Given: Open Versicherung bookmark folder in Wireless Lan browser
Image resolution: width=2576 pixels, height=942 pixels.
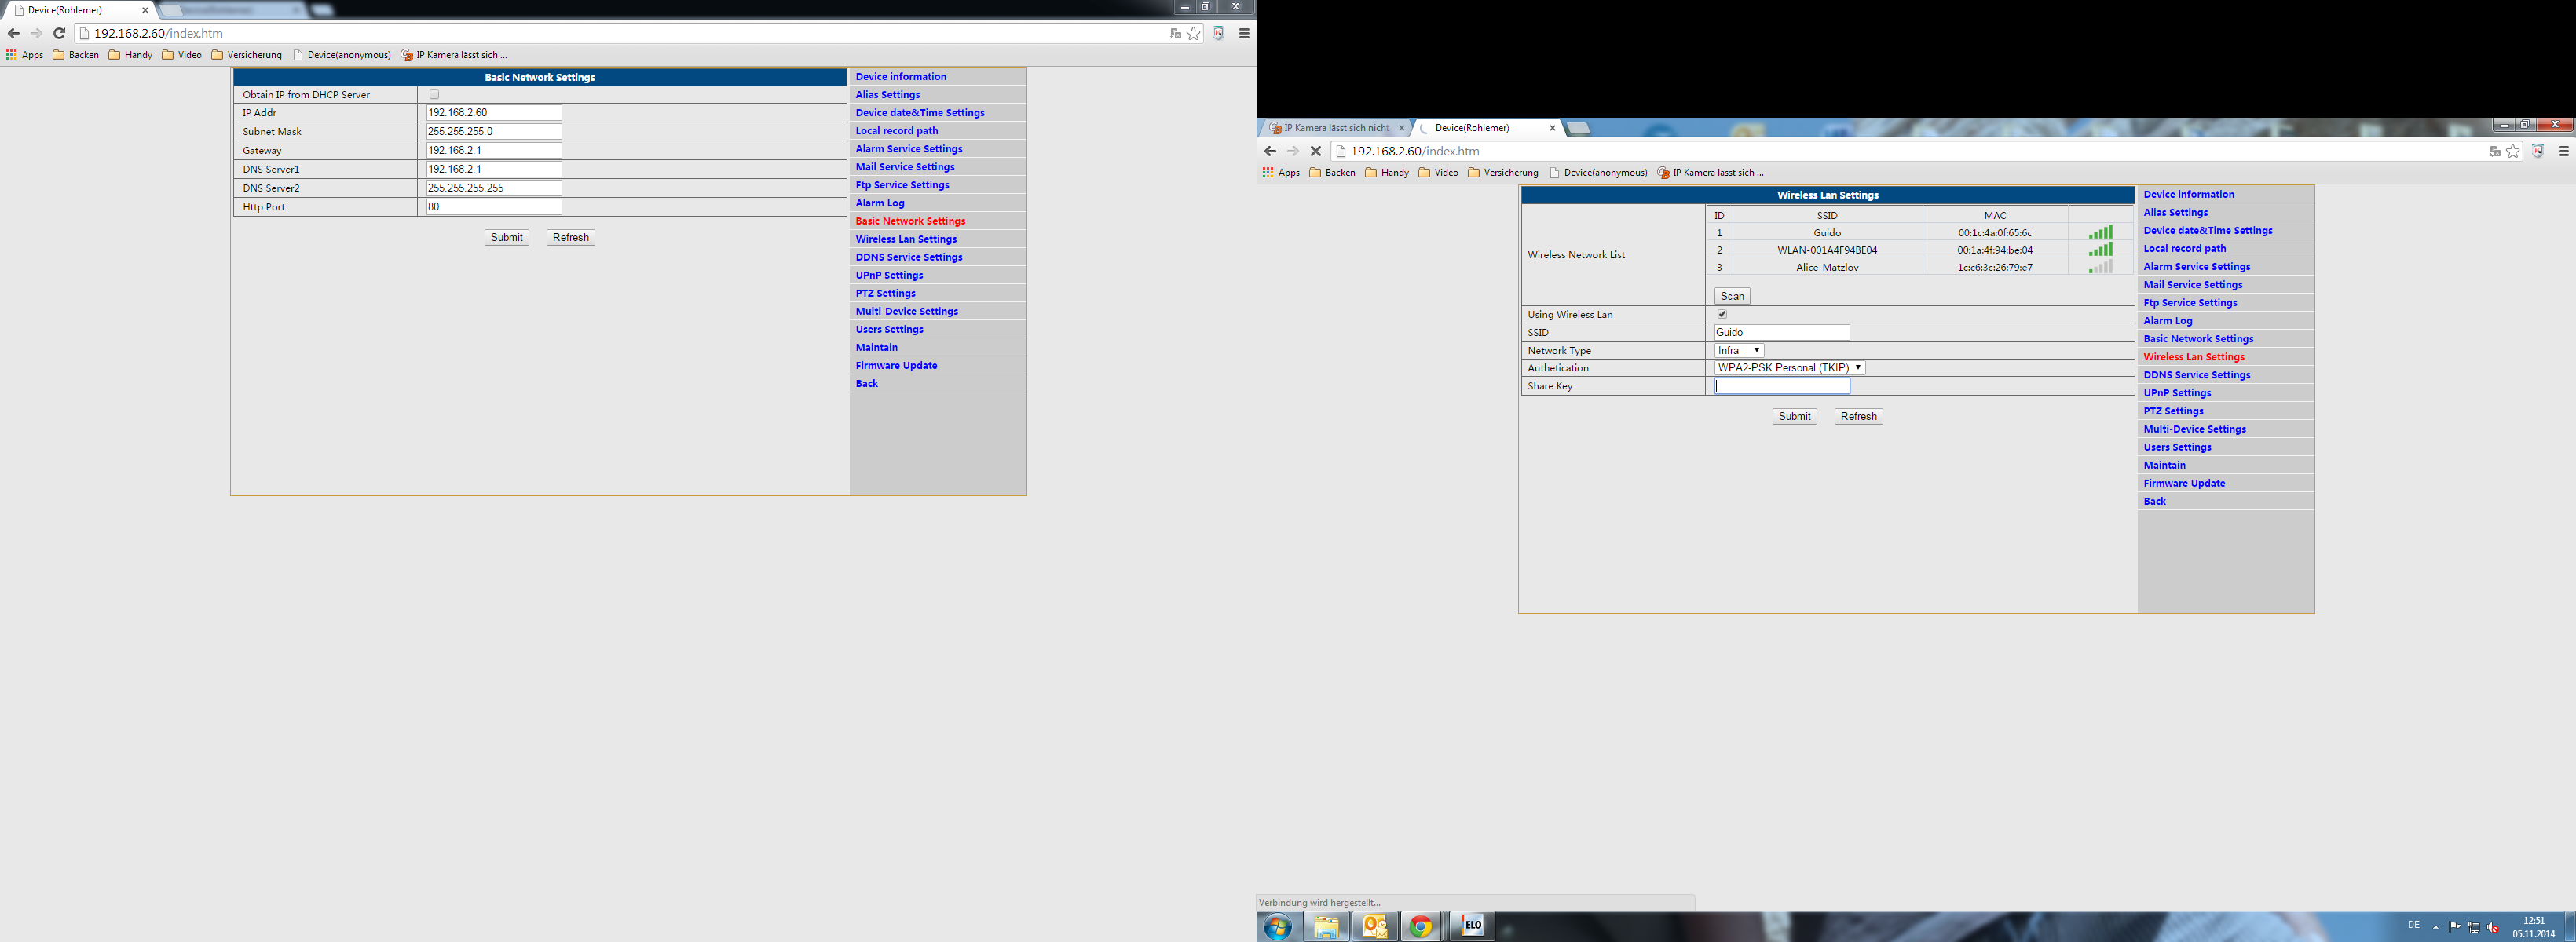Looking at the screenshot, I should 1503,173.
